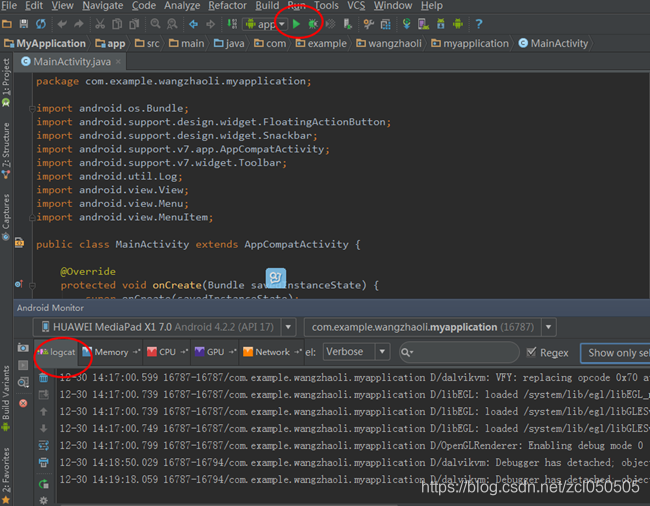Click the Make Project icon
The height and width of the screenshot is (506, 650).
[x=232, y=24]
